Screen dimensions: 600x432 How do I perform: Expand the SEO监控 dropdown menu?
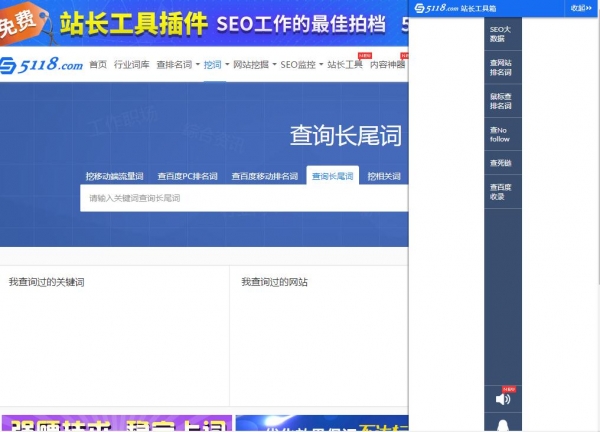coord(302,64)
